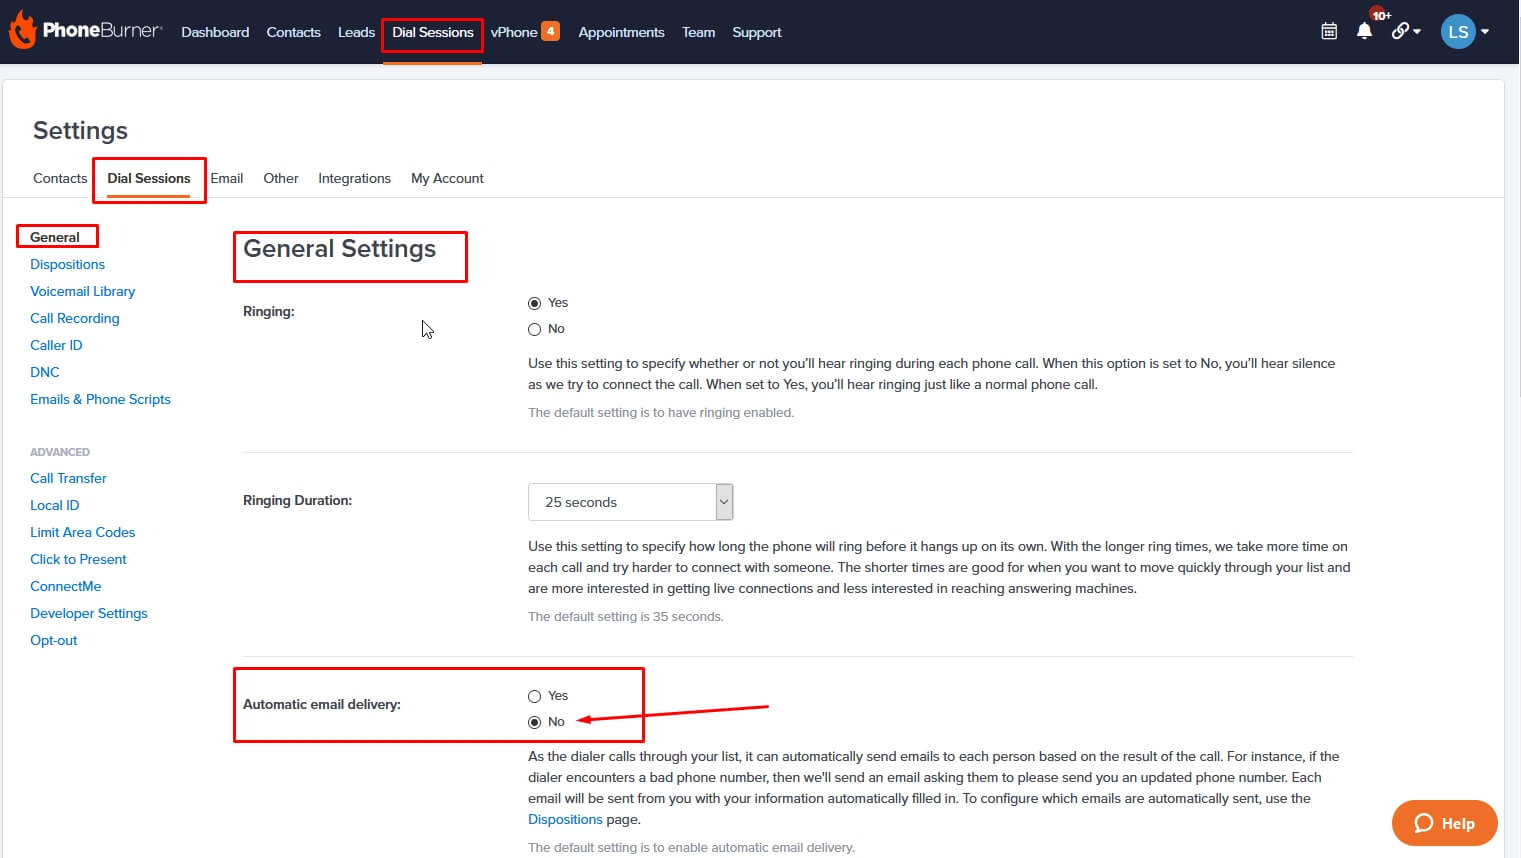Switch to the Email settings tab
This screenshot has width=1521, height=858.
tap(227, 178)
